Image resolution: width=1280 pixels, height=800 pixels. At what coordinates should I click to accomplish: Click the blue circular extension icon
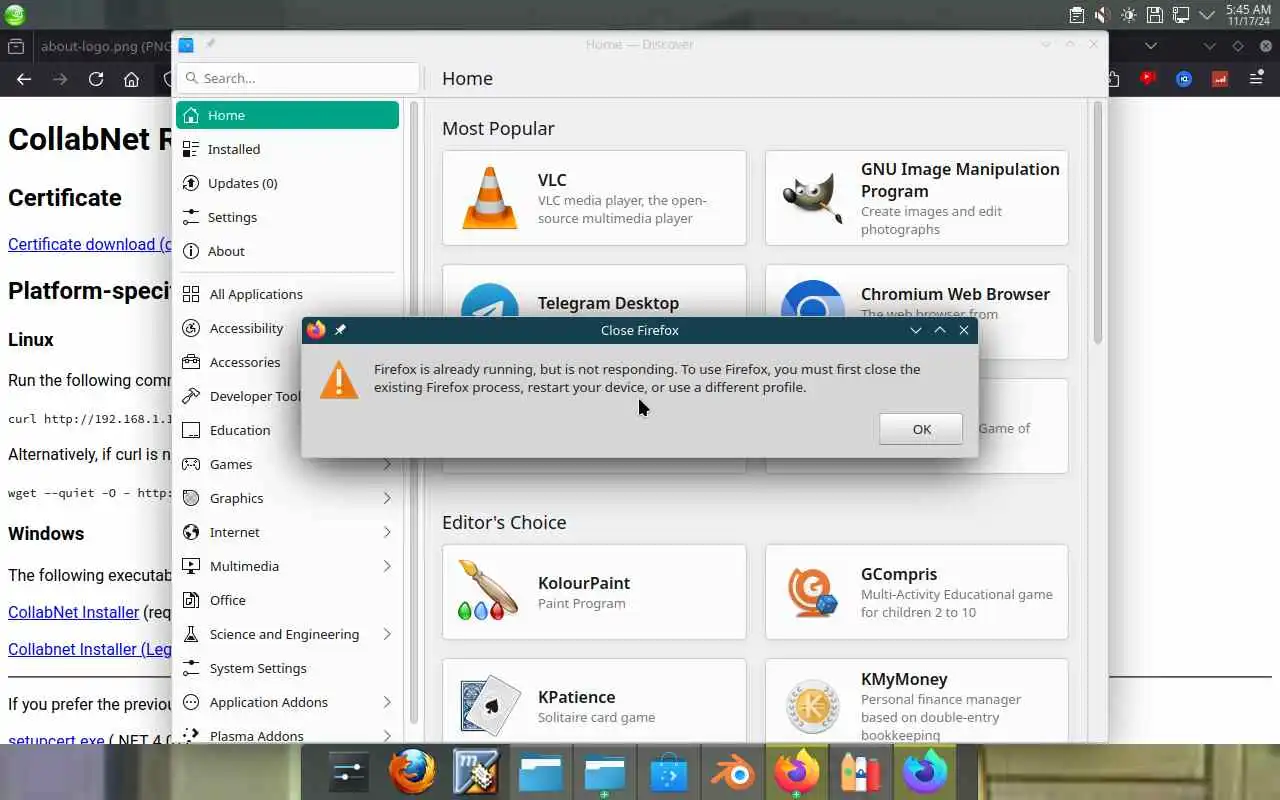(x=1184, y=78)
